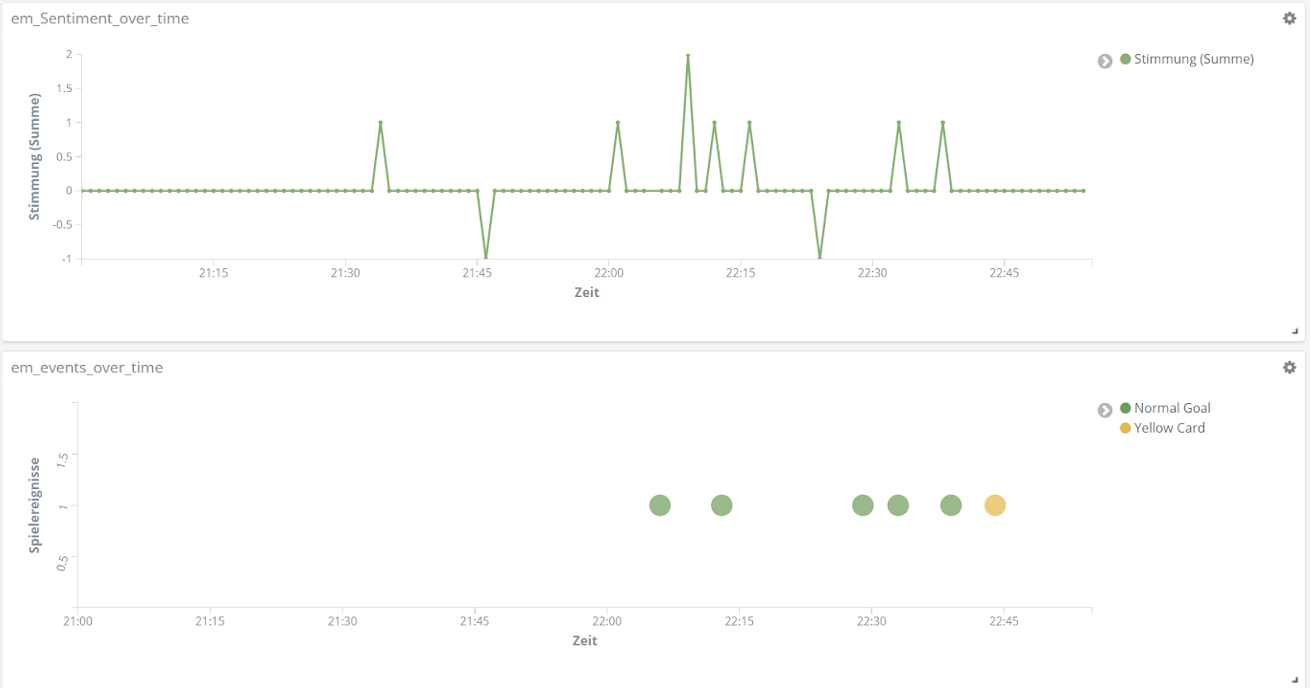Viewport: 1310px width, 688px height.
Task: Click resize handle icon of events panel
Action: (1295, 680)
